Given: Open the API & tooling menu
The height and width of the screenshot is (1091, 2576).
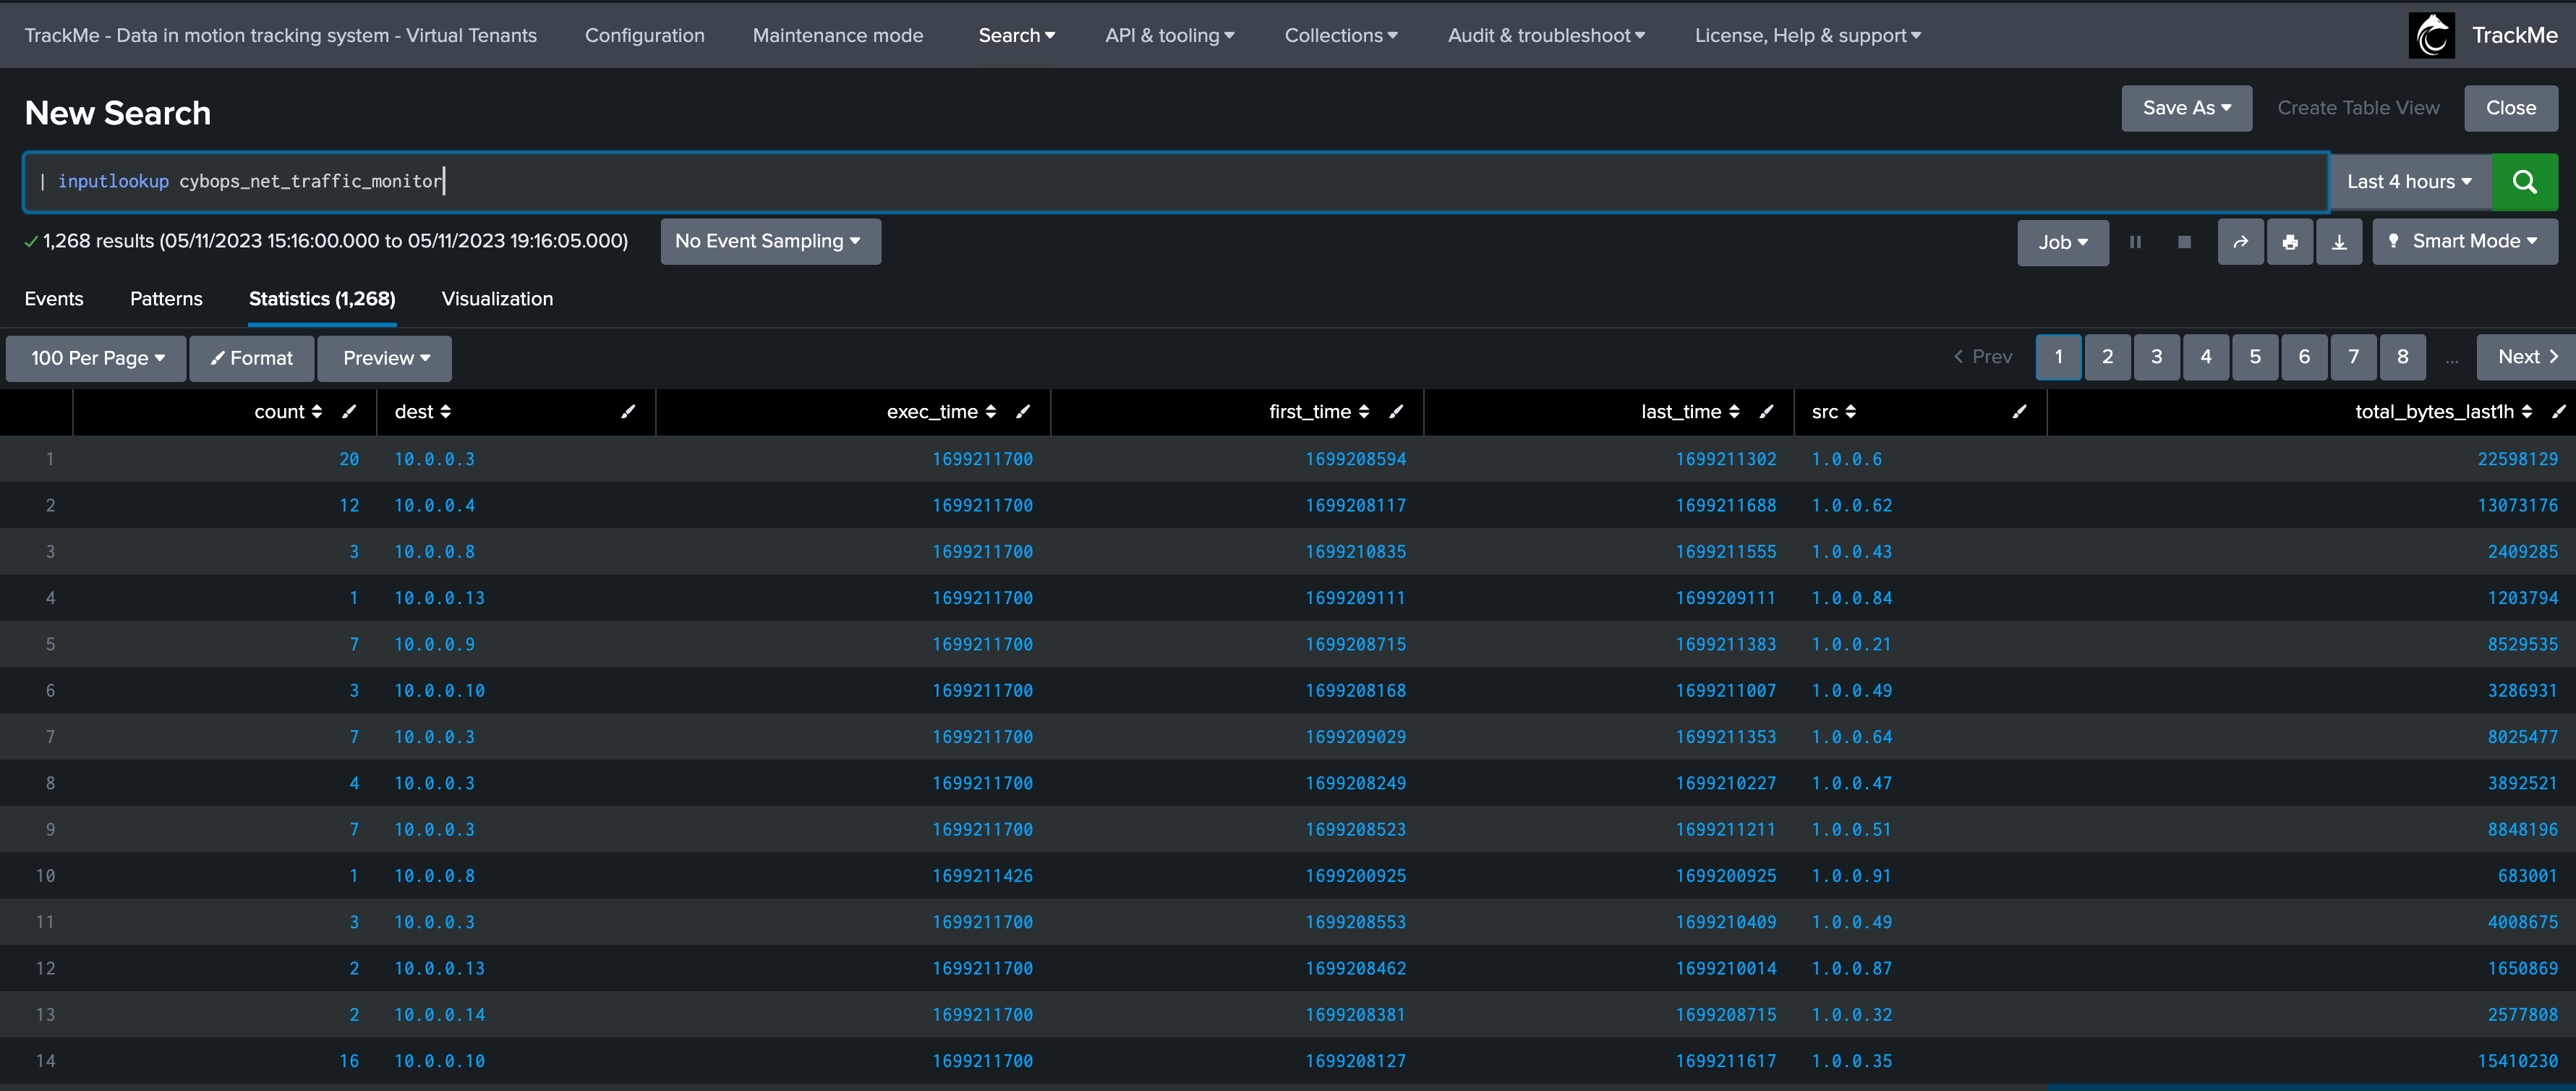Looking at the screenshot, I should coord(1169,35).
